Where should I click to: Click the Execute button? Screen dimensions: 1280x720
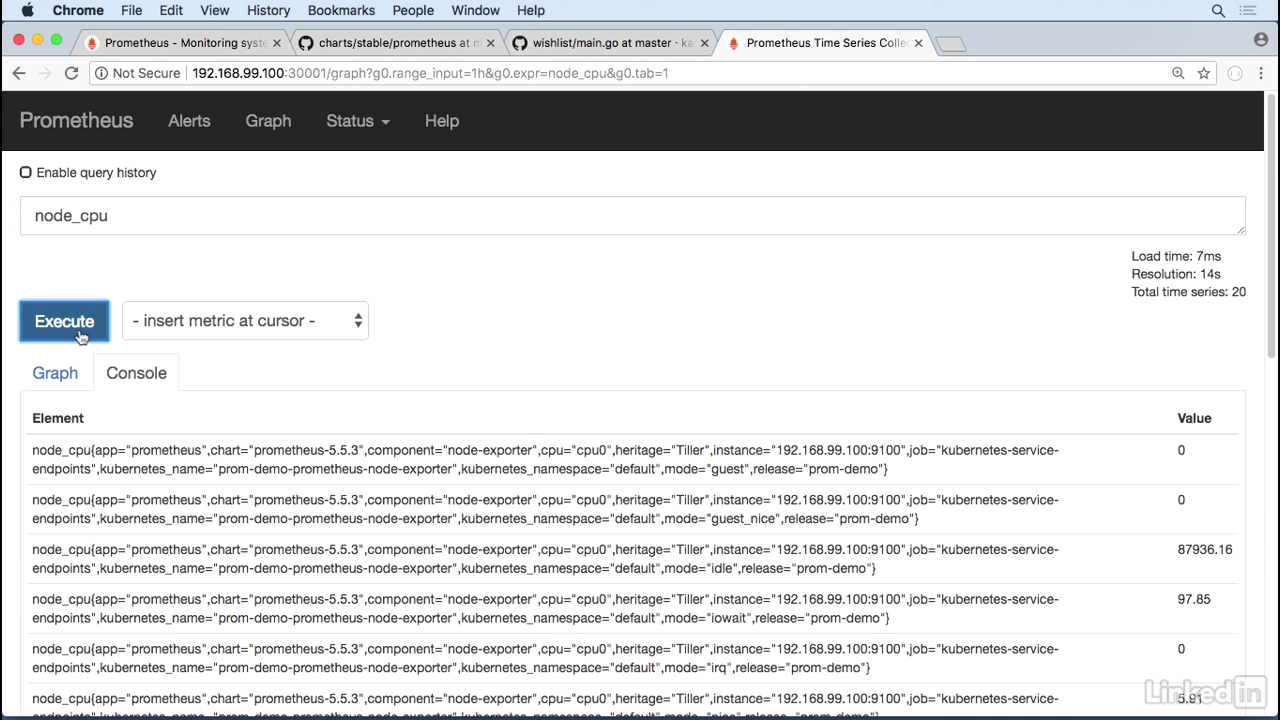(64, 321)
